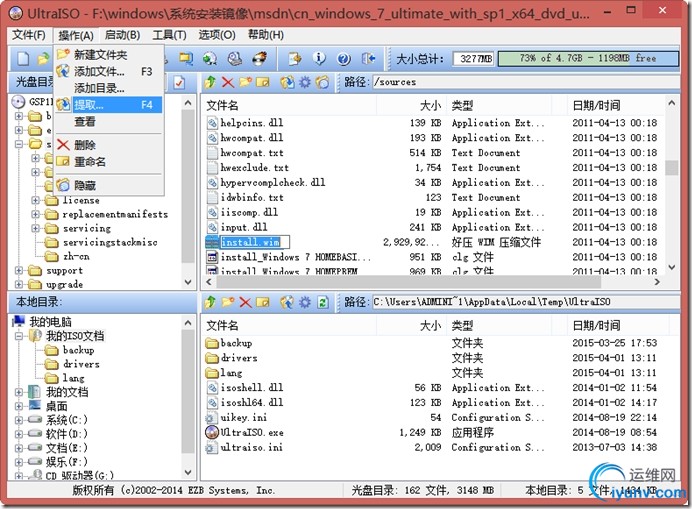Click the 73% of 4.7GB capacity bar
Viewport: 692px width, 509px height.
click(588, 58)
